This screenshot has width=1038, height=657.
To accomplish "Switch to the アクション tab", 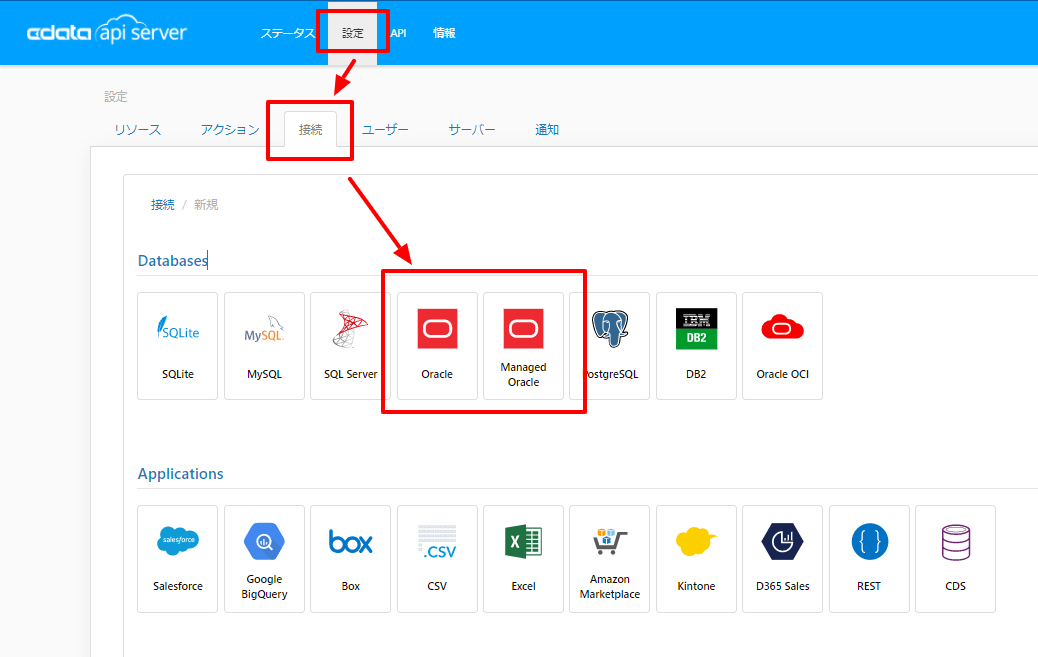I will tap(230, 130).
